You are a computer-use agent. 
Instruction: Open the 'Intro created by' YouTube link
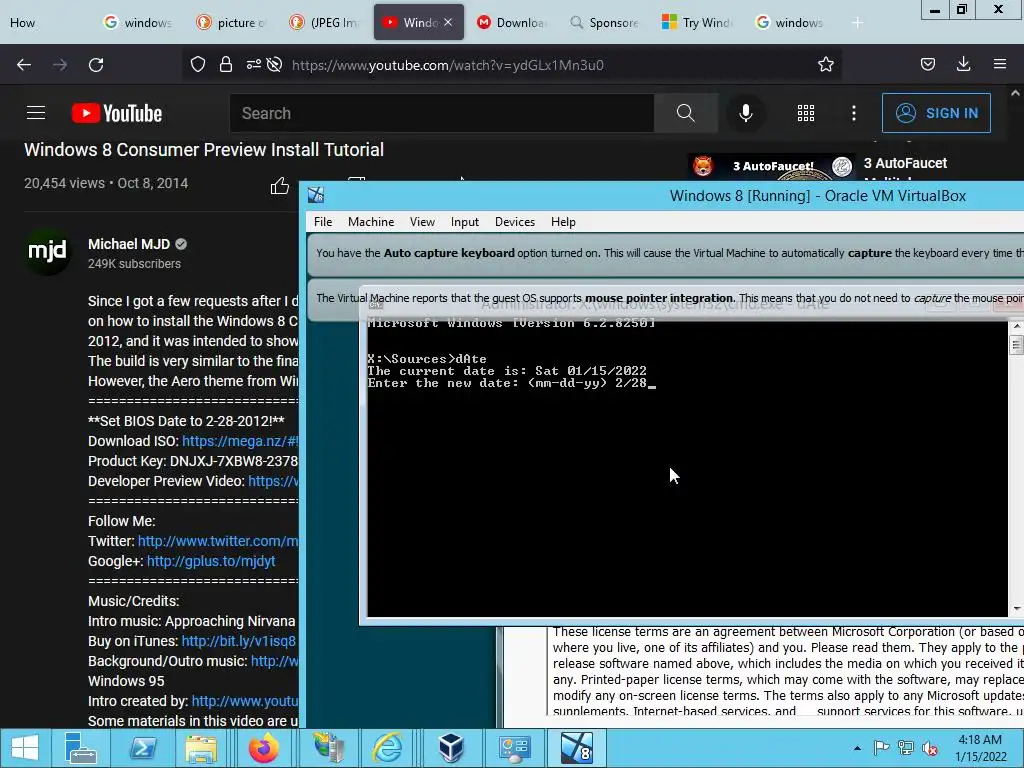tap(245, 701)
